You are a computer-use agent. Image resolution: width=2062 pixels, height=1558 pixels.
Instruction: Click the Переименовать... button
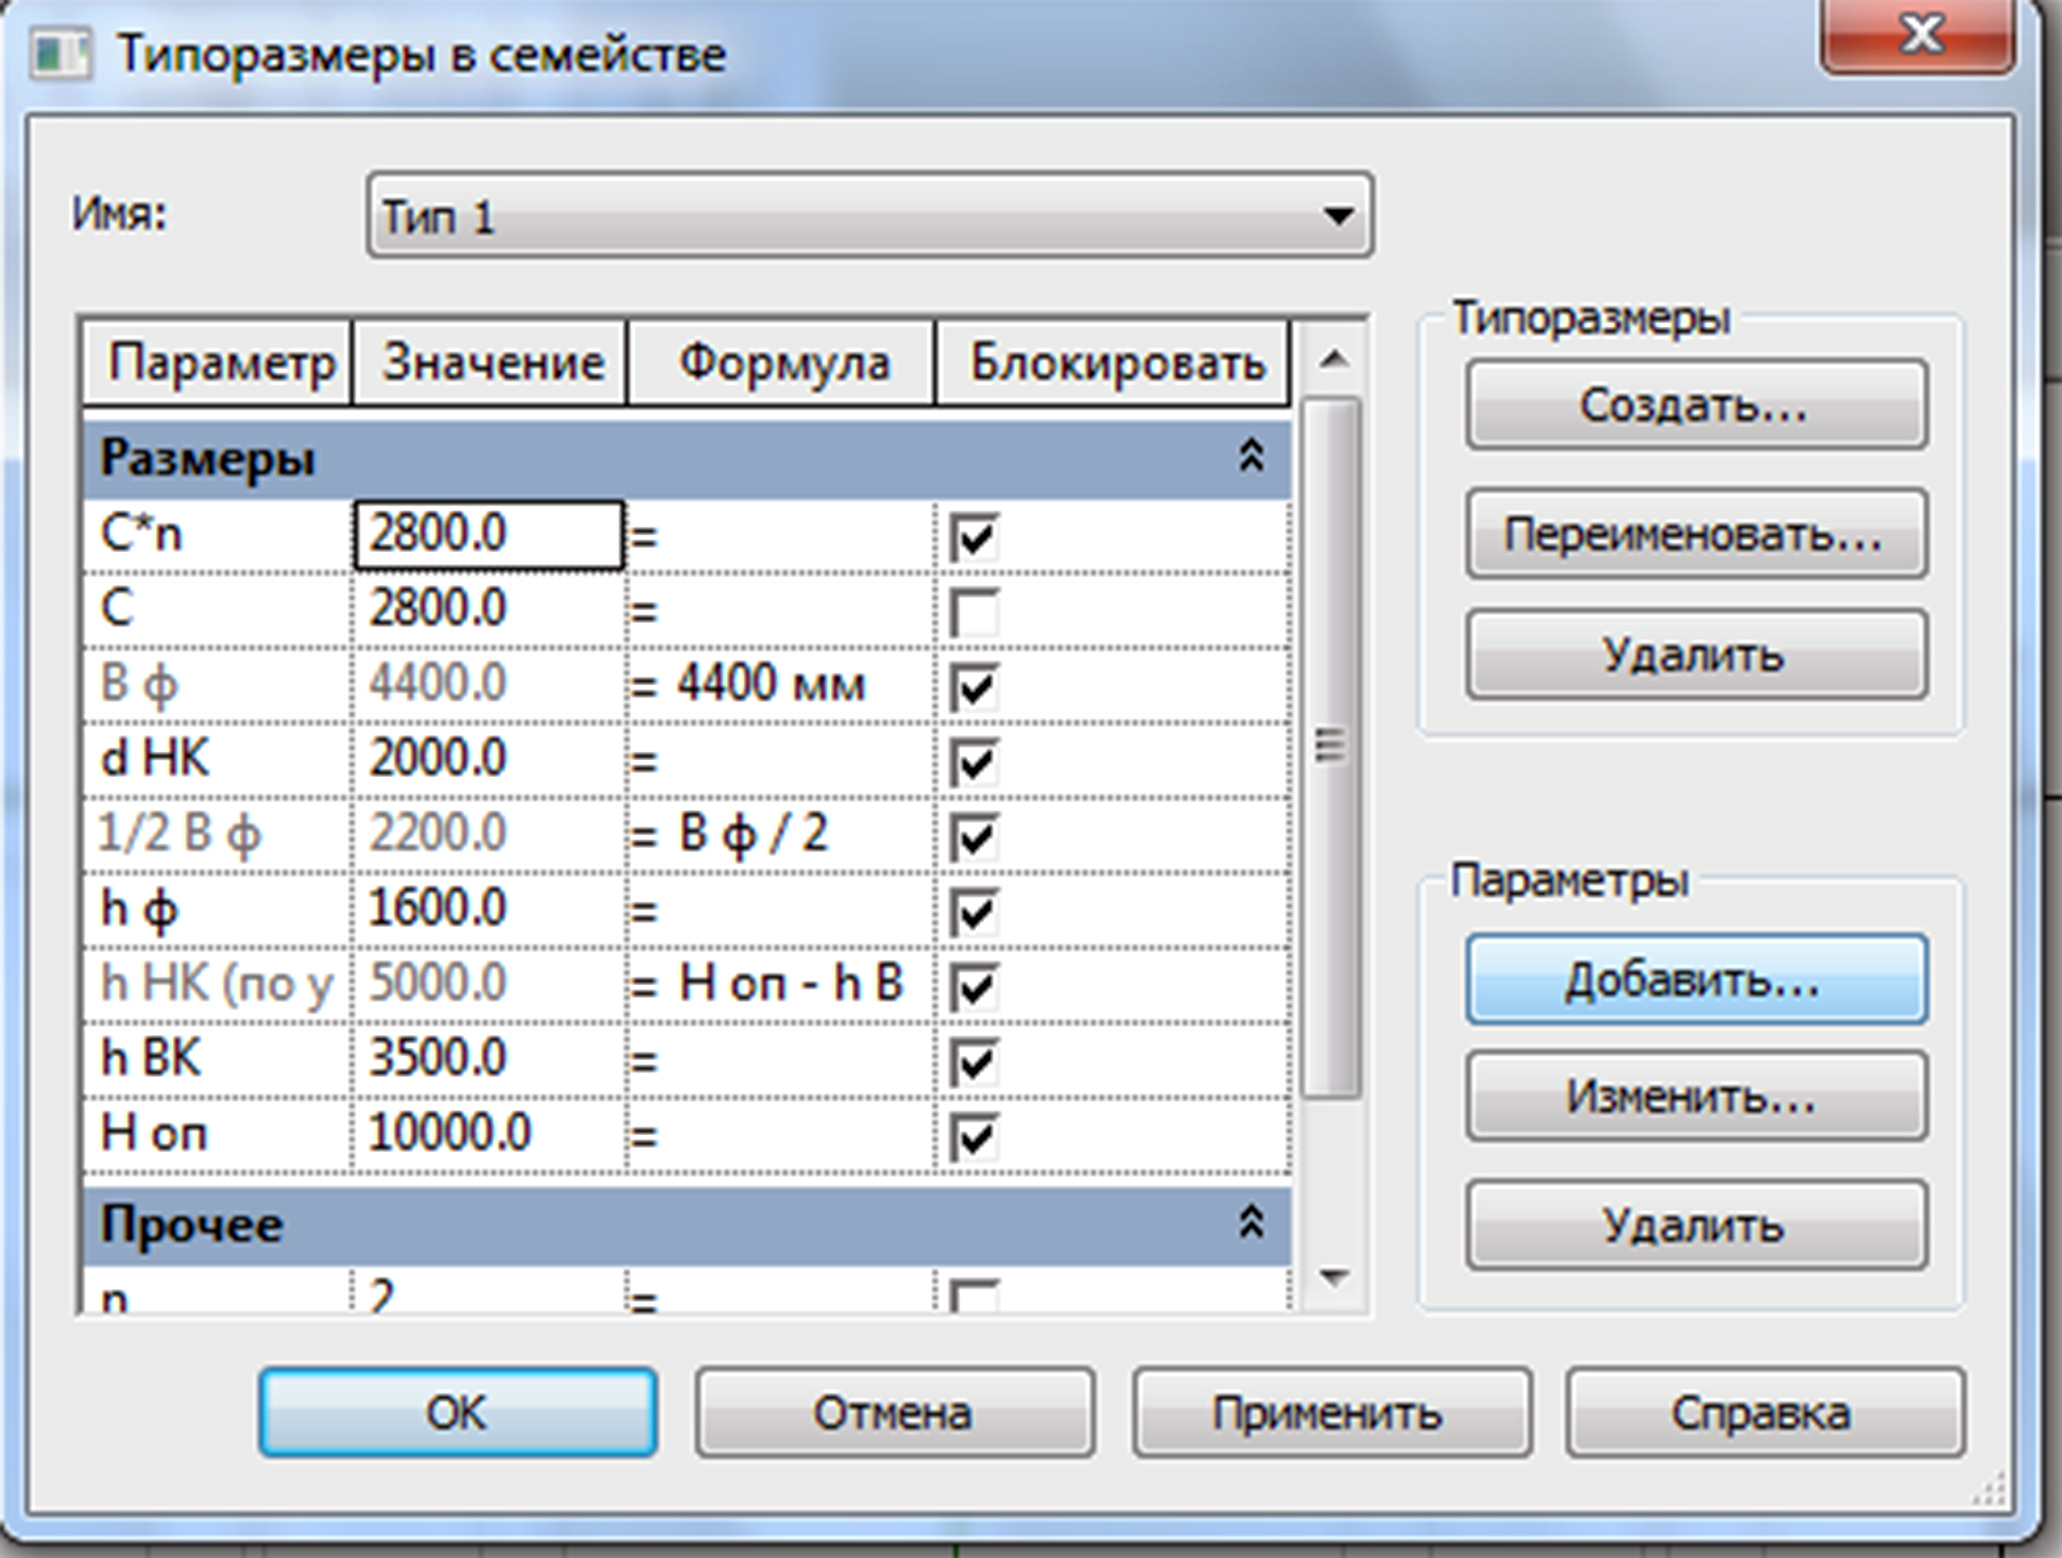(1695, 534)
